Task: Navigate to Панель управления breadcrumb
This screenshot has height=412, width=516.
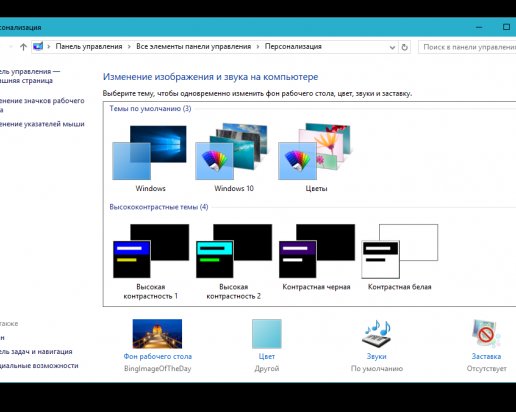Action: 89,46
